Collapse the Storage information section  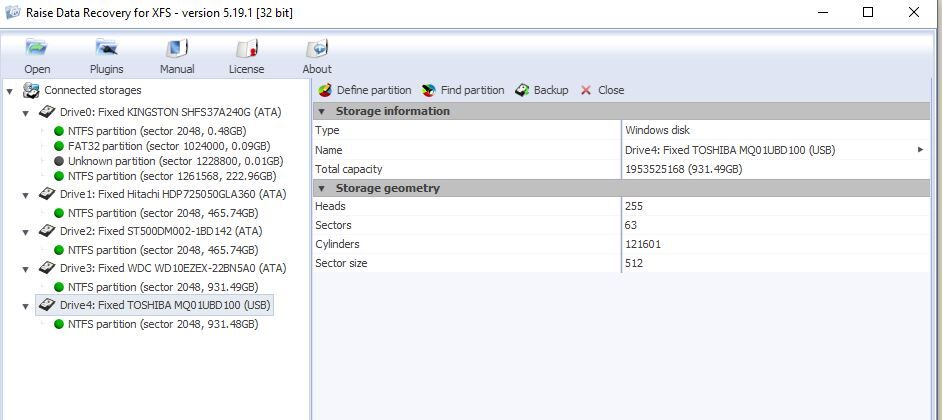pos(321,111)
